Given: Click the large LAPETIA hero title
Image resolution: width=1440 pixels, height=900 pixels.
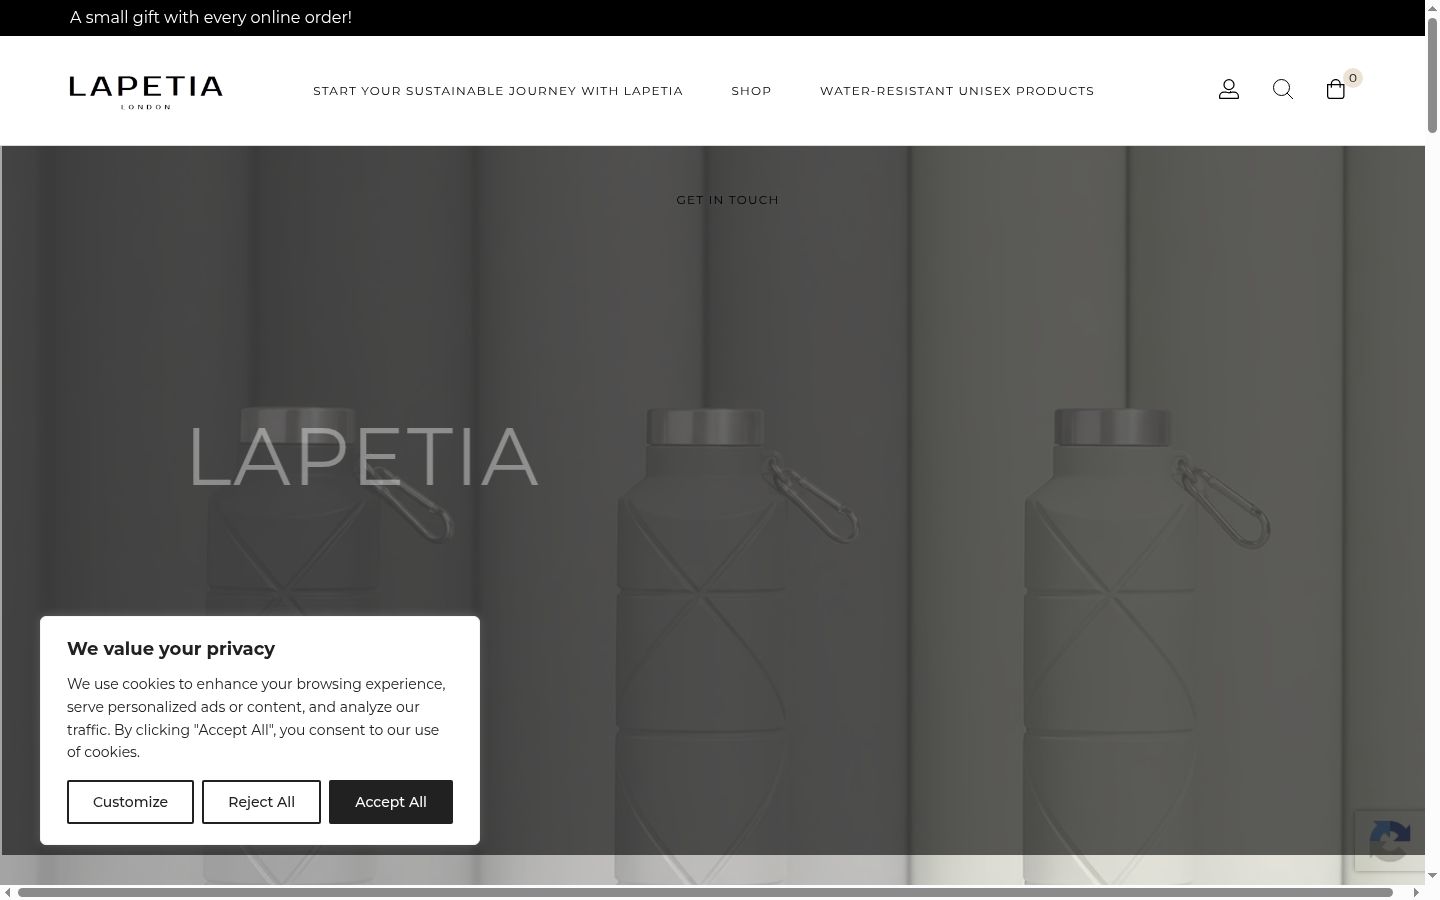Looking at the screenshot, I should [363, 457].
